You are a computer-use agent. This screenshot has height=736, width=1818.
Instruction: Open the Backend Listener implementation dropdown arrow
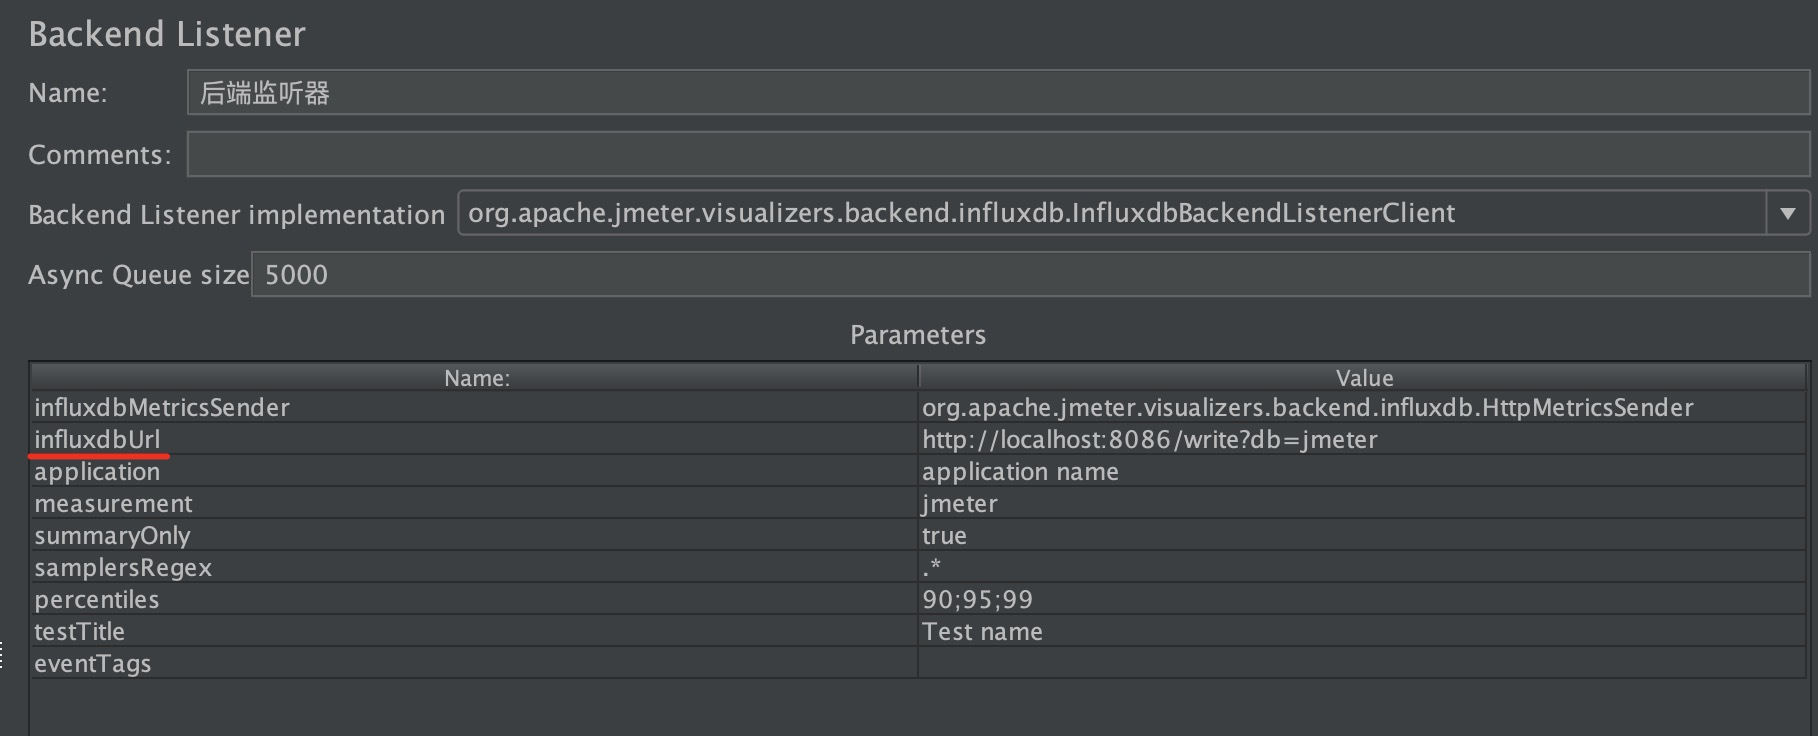1787,213
